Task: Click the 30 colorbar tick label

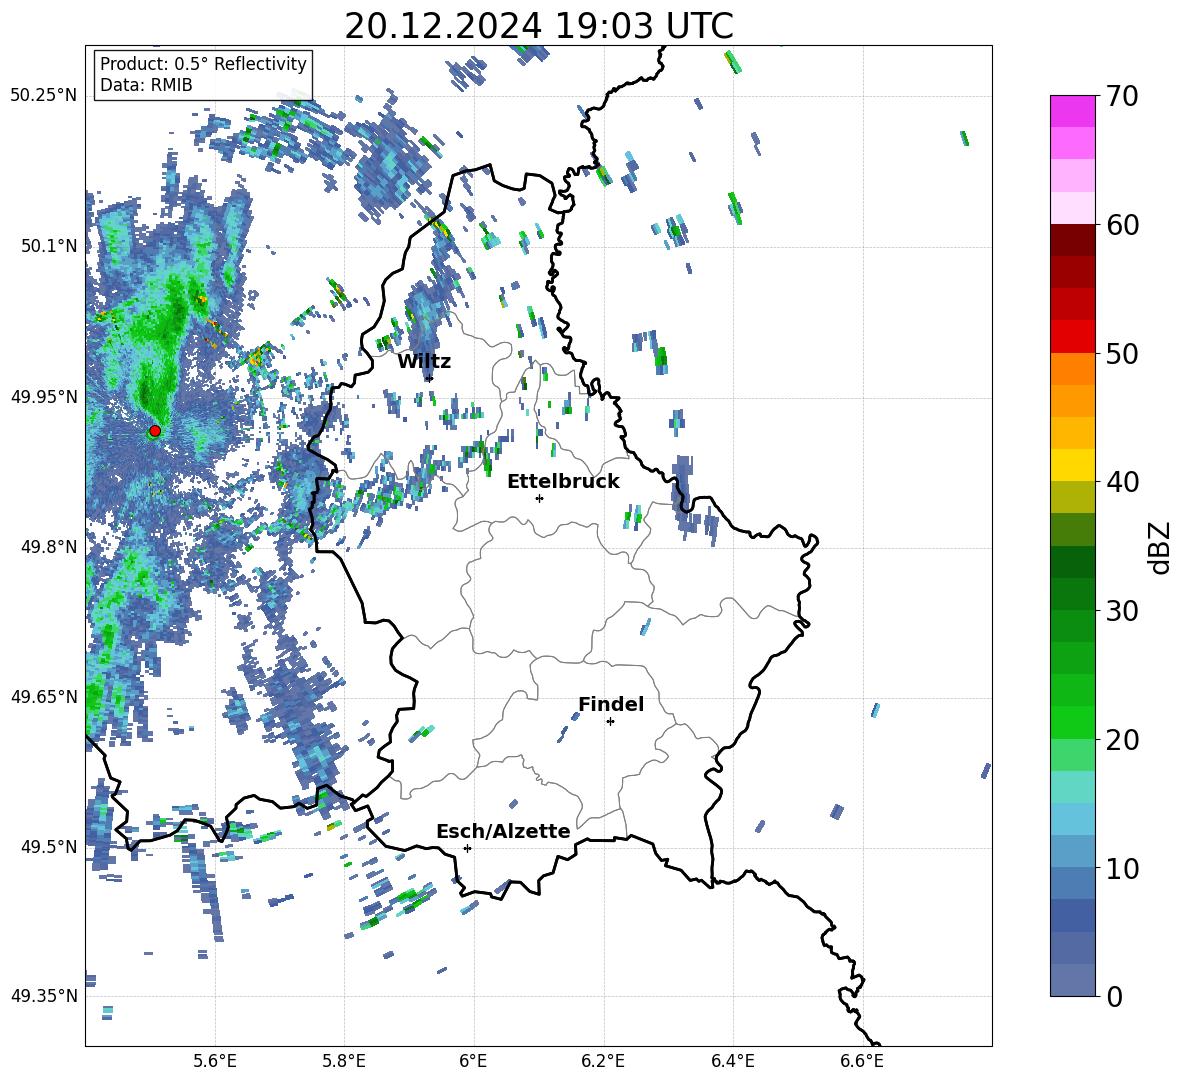Action: click(1122, 611)
